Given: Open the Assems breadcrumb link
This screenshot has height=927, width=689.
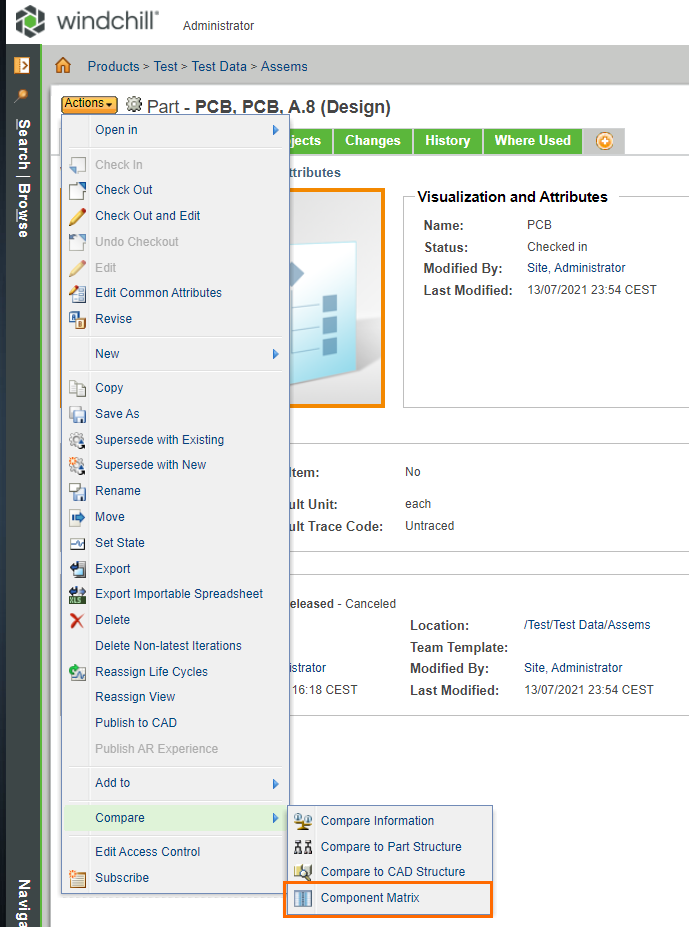Looking at the screenshot, I should tap(284, 67).
